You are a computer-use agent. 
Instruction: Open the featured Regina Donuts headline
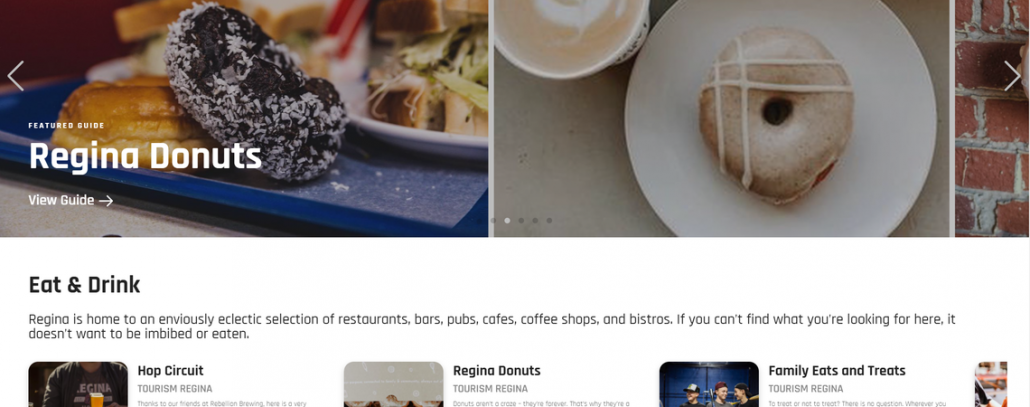[145, 157]
